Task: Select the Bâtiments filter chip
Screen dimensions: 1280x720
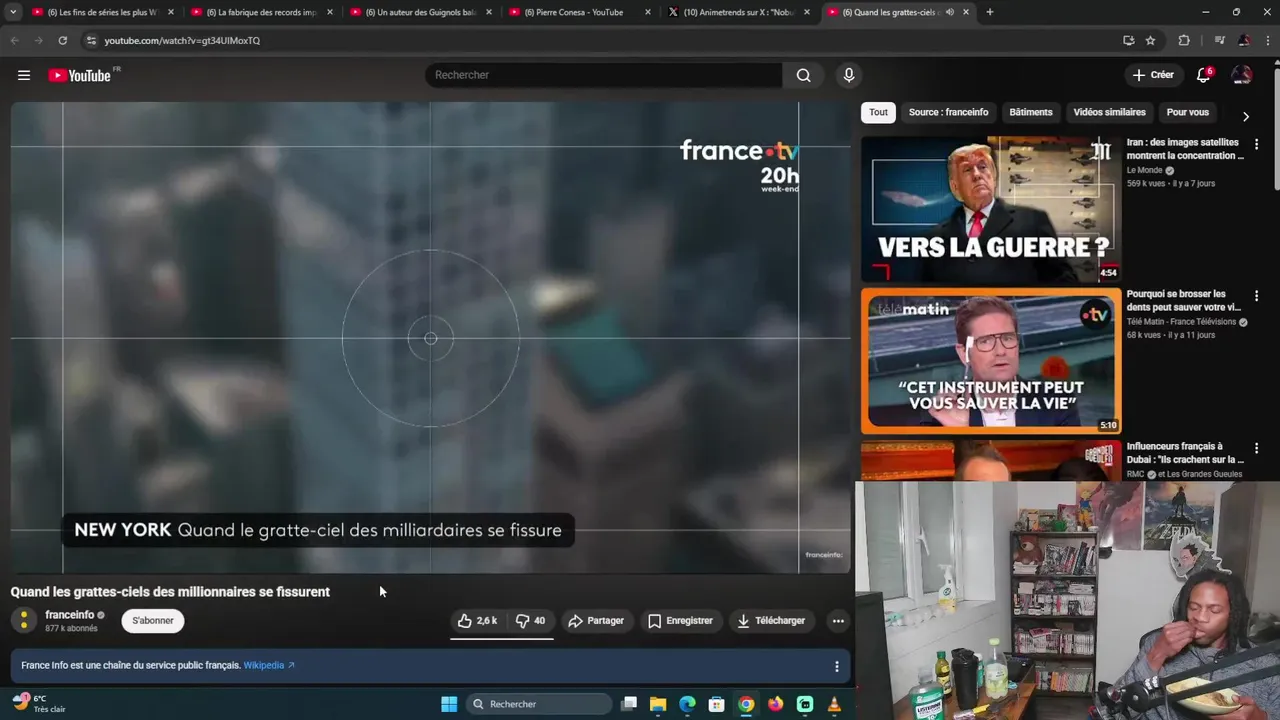Action: (x=1031, y=112)
